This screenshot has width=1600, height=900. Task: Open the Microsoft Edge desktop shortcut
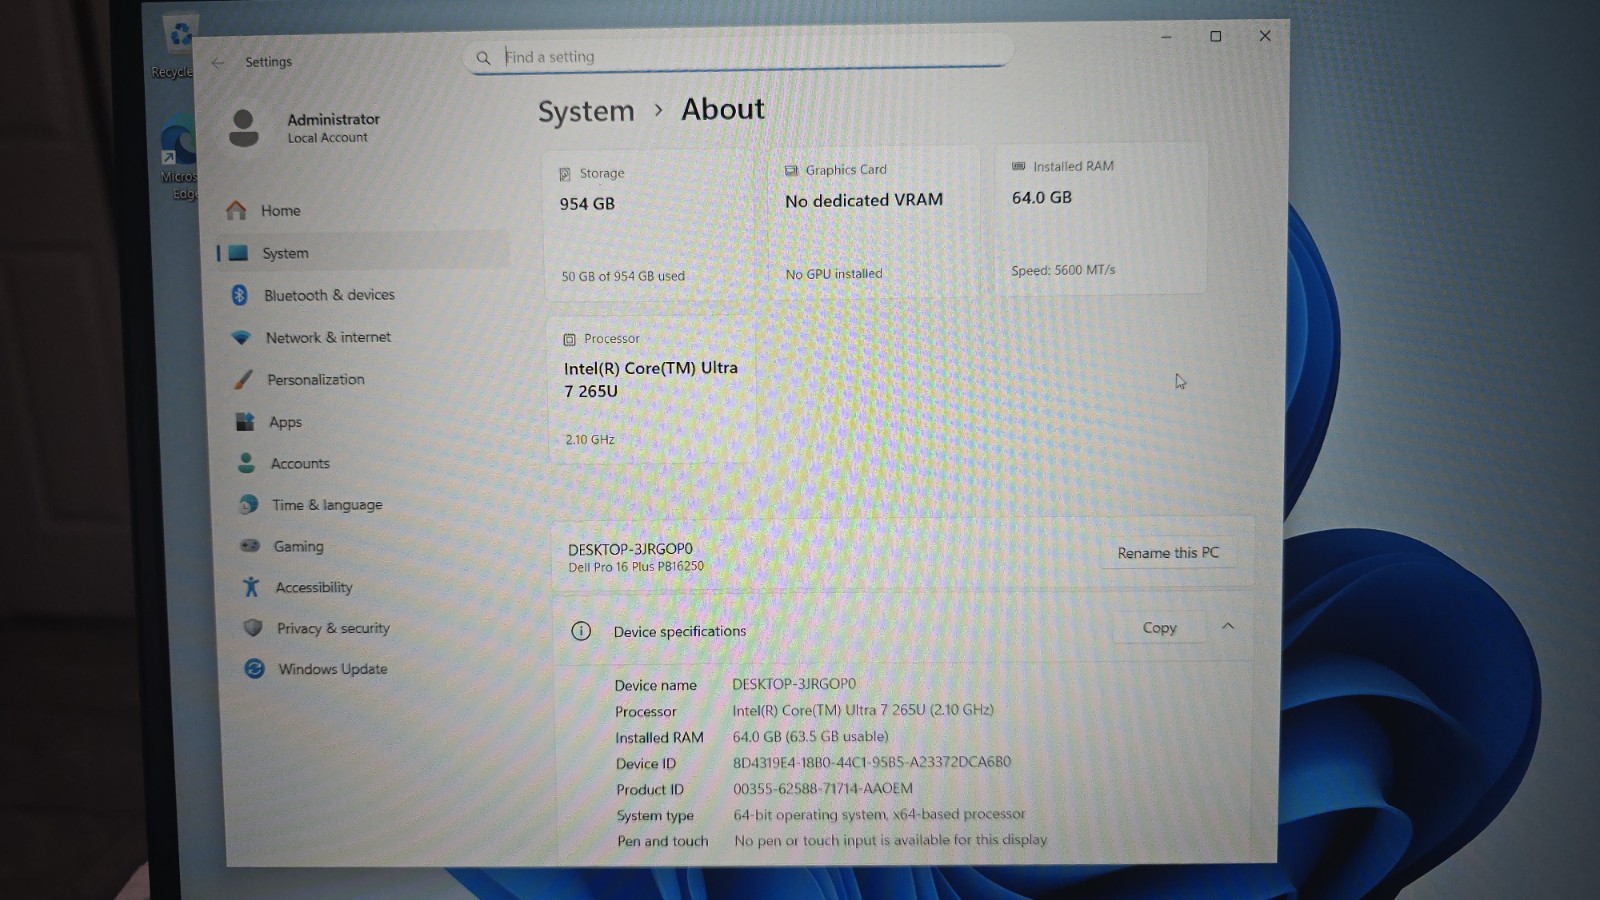tap(180, 158)
